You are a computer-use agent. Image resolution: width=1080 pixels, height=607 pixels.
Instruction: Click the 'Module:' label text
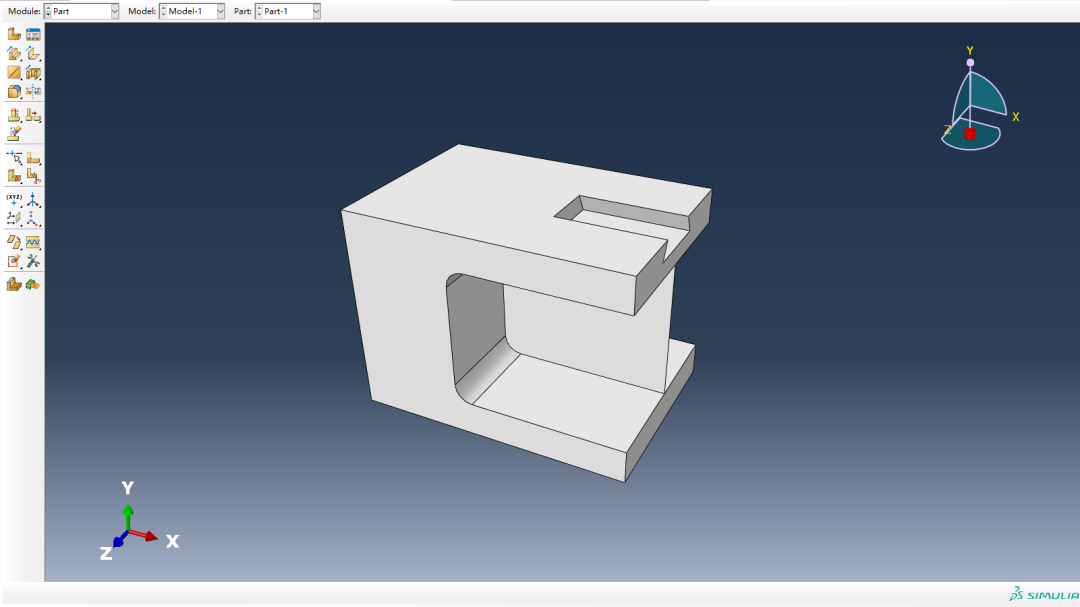[24, 11]
